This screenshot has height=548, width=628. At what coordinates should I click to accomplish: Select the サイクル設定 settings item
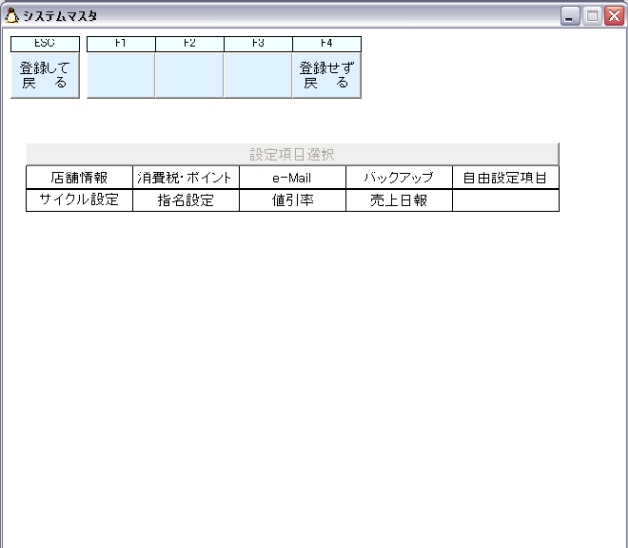click(79, 200)
